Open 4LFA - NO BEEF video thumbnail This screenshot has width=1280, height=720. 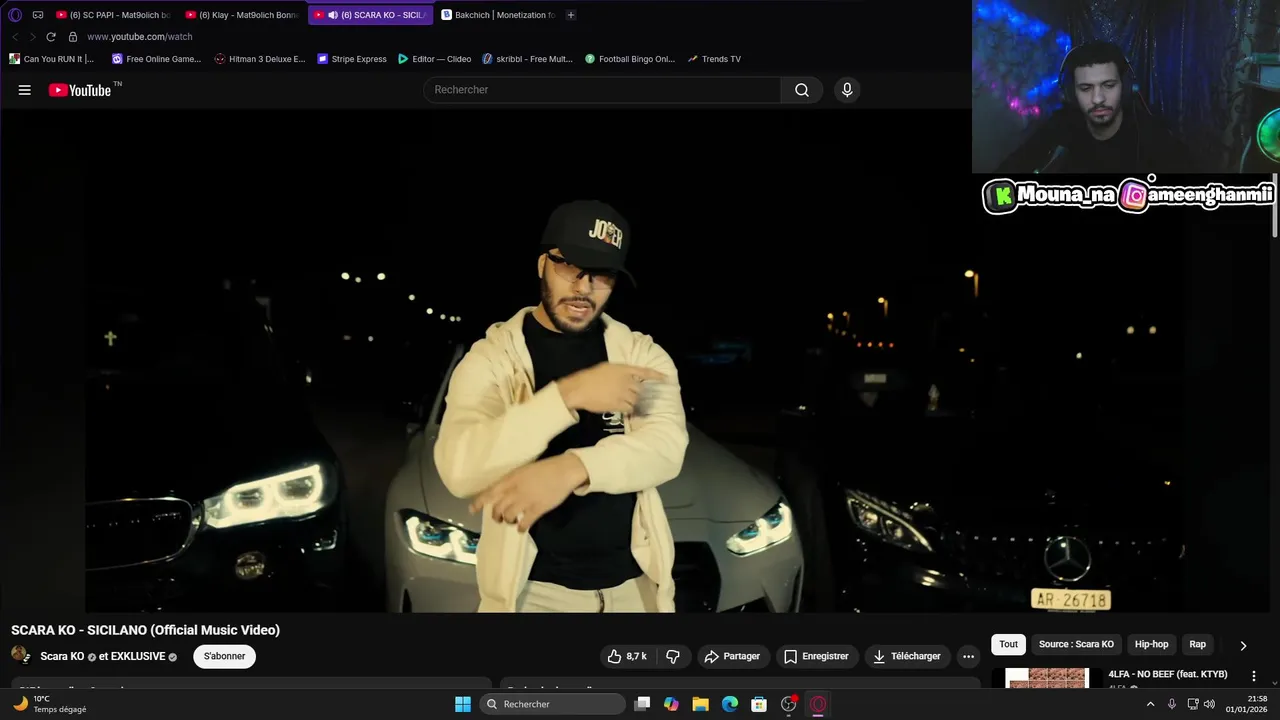tap(1047, 678)
